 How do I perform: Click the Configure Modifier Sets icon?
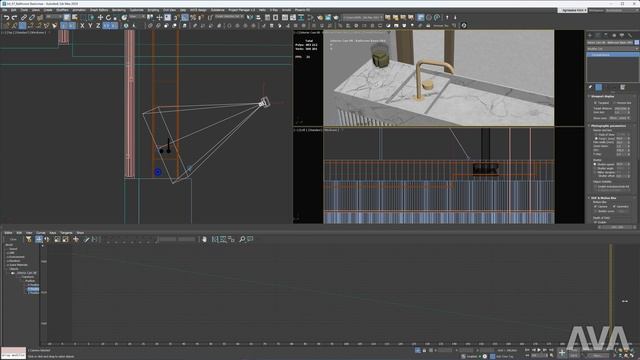[x=622, y=87]
